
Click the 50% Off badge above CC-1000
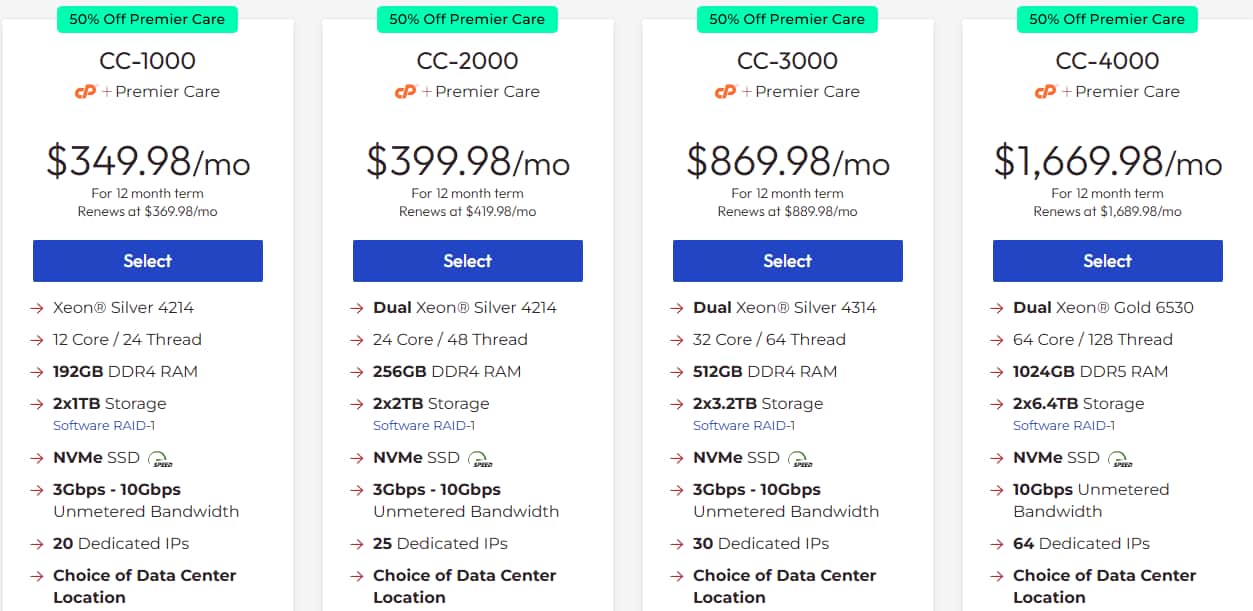147,19
